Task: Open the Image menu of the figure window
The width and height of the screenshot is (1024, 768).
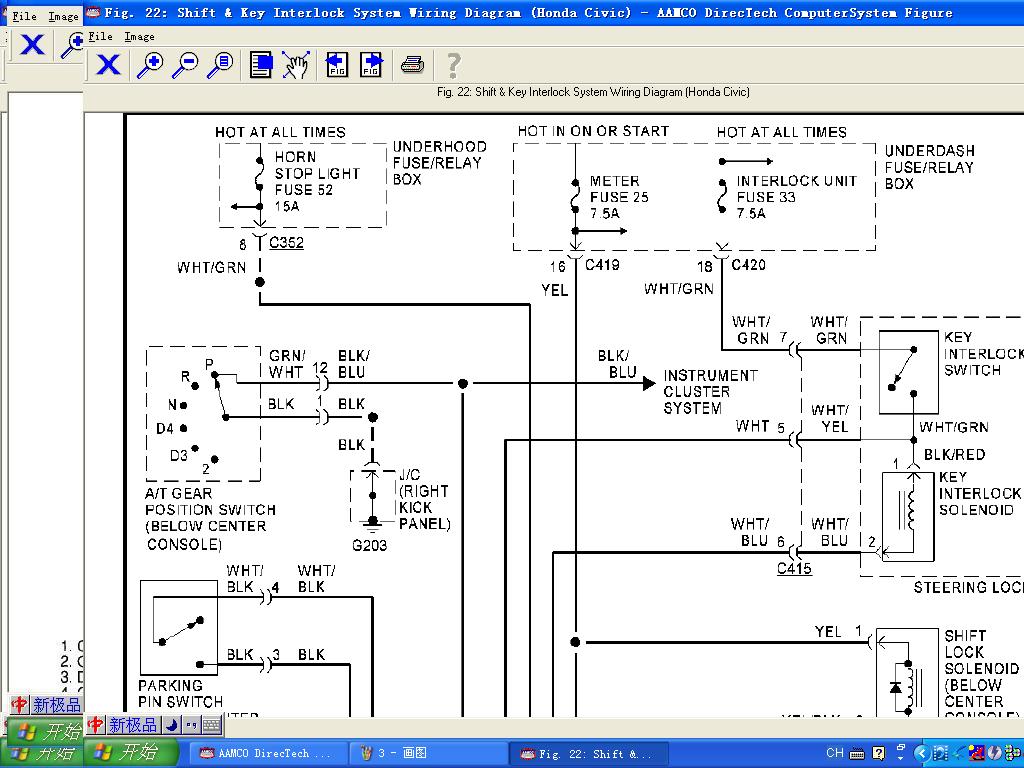Action: coord(139,36)
